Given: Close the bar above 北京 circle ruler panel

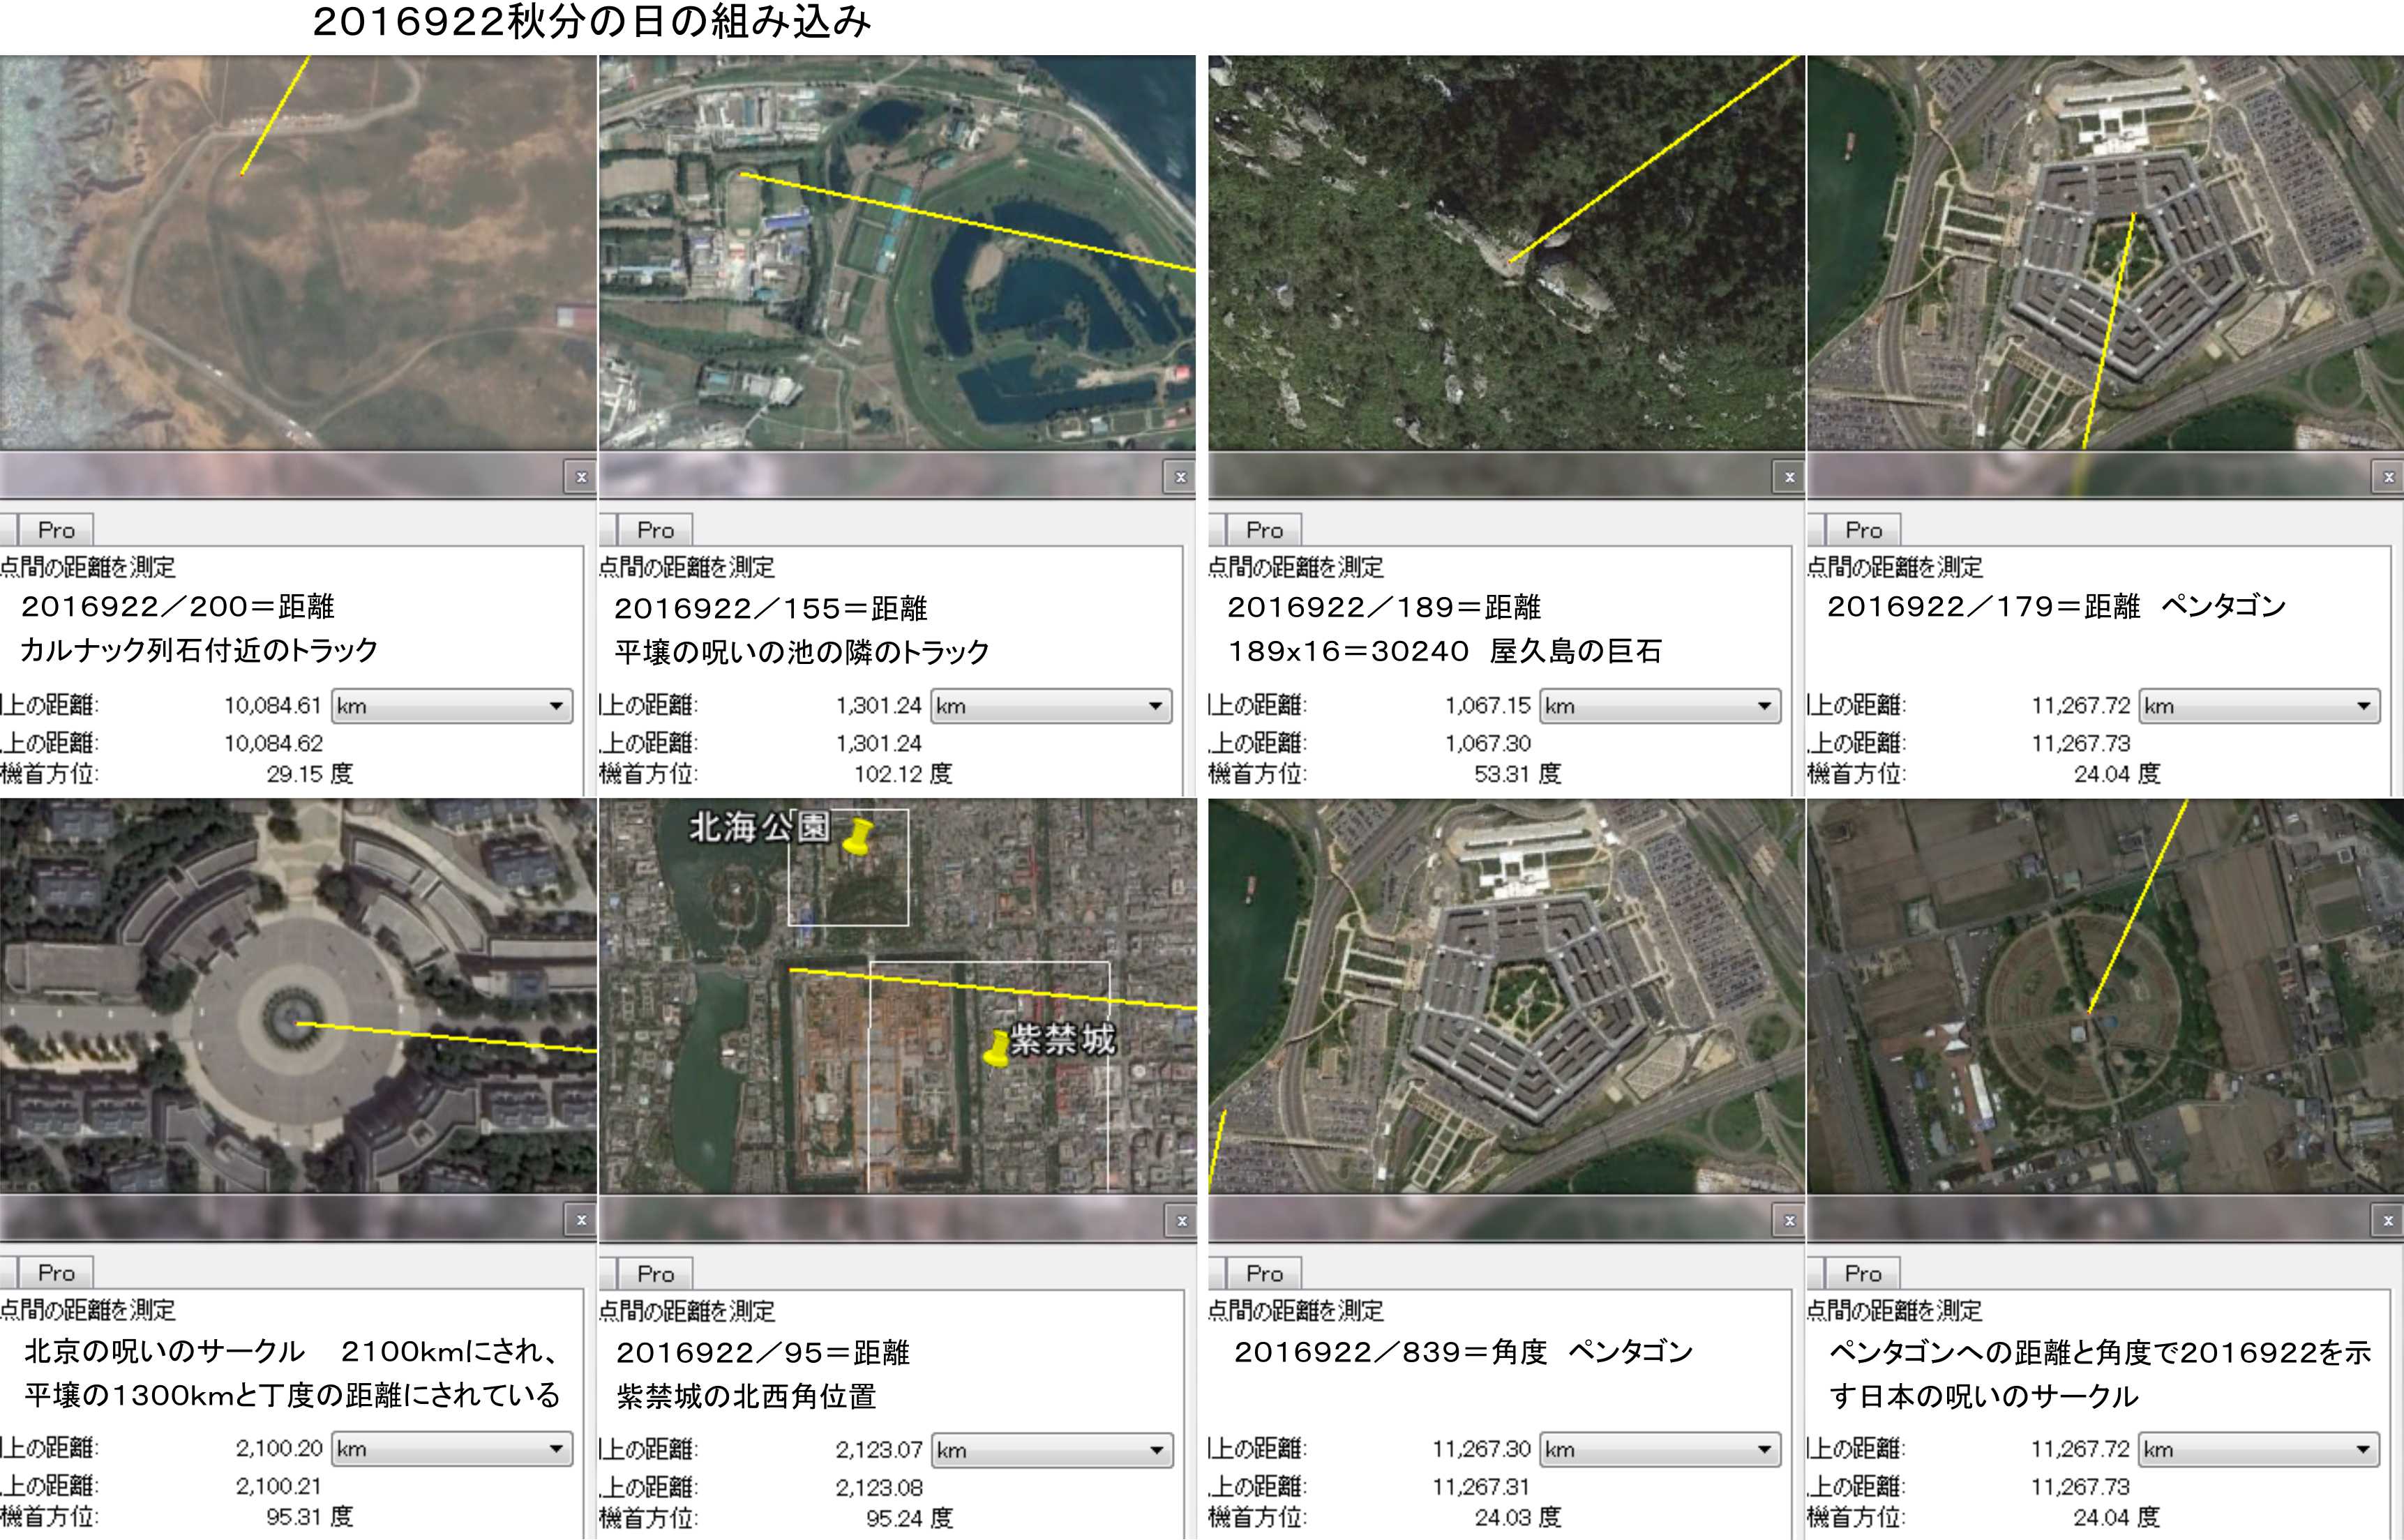Looking at the screenshot, I should coord(581,1220).
